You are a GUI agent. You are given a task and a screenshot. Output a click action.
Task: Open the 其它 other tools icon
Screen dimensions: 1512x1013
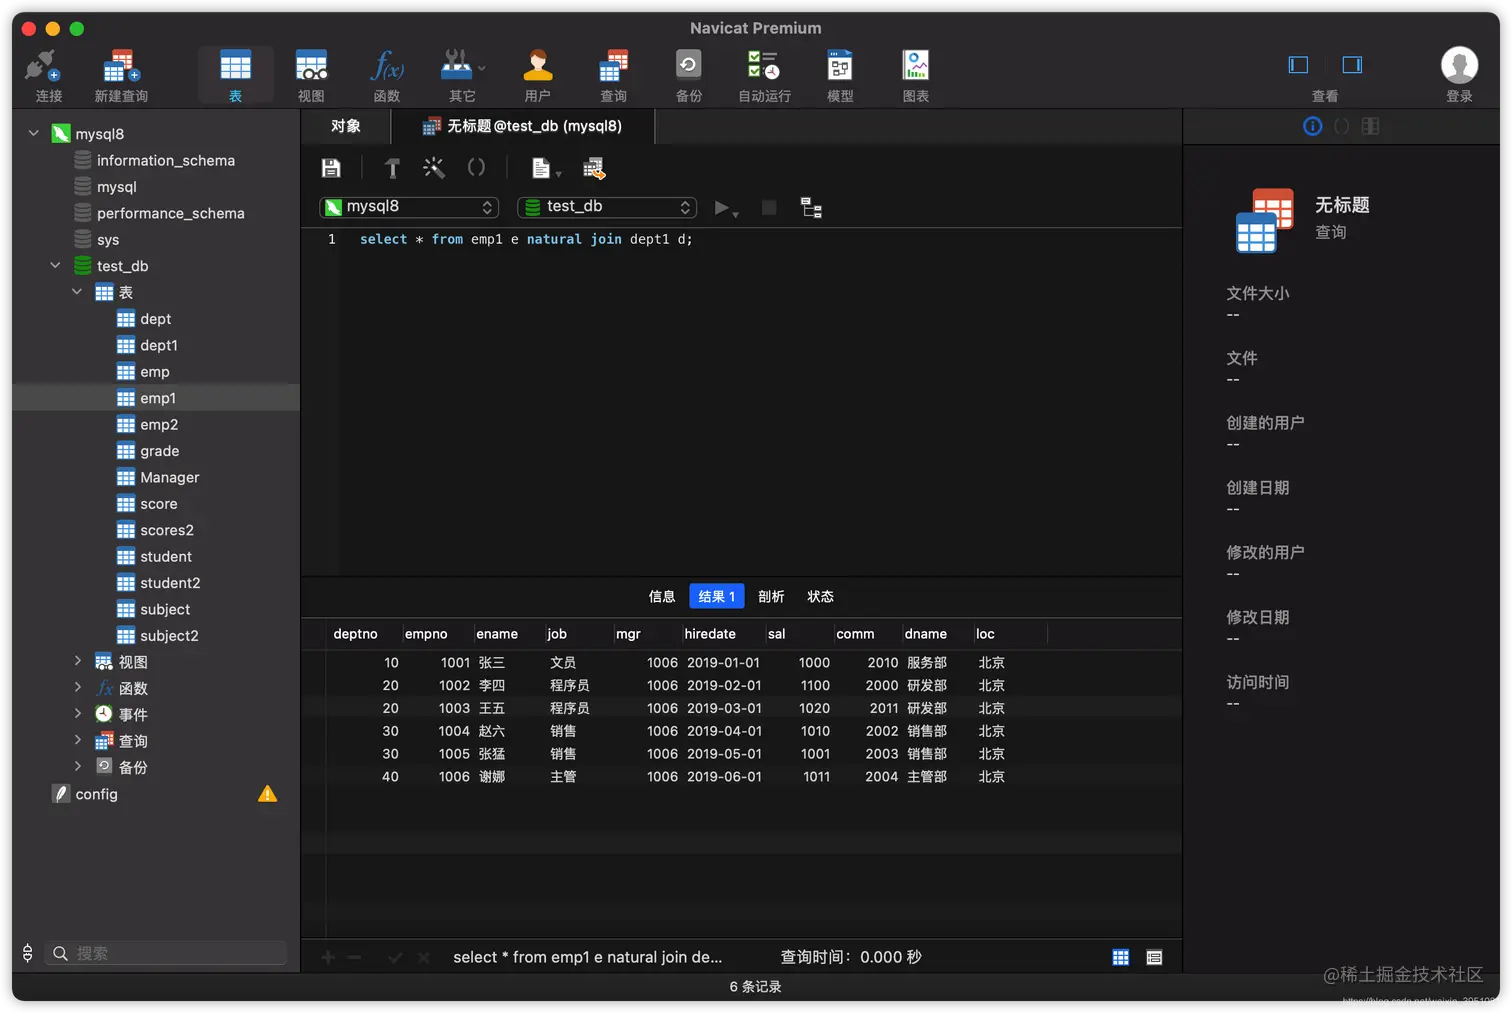(x=462, y=76)
